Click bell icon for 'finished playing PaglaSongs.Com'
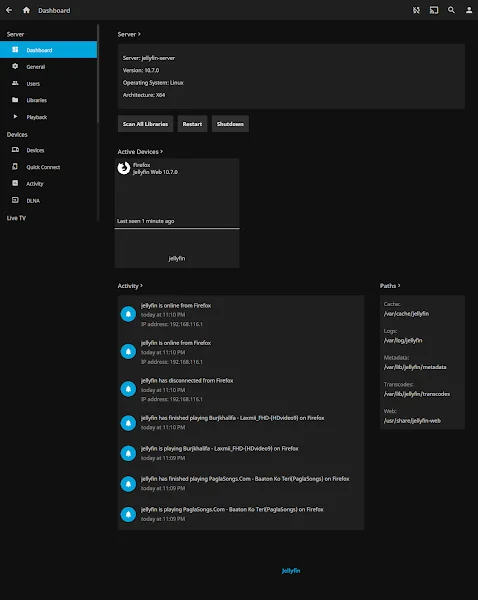This screenshot has height=600, width=478. tap(128, 484)
